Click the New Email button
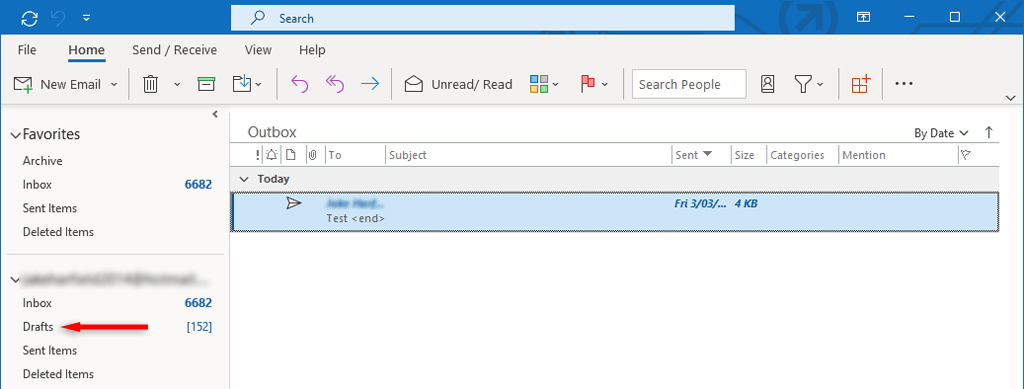1024x389 pixels. [58, 84]
